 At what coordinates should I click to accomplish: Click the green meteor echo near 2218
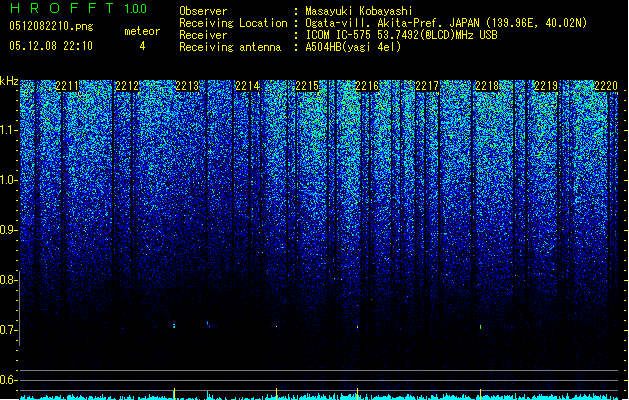[x=481, y=327]
